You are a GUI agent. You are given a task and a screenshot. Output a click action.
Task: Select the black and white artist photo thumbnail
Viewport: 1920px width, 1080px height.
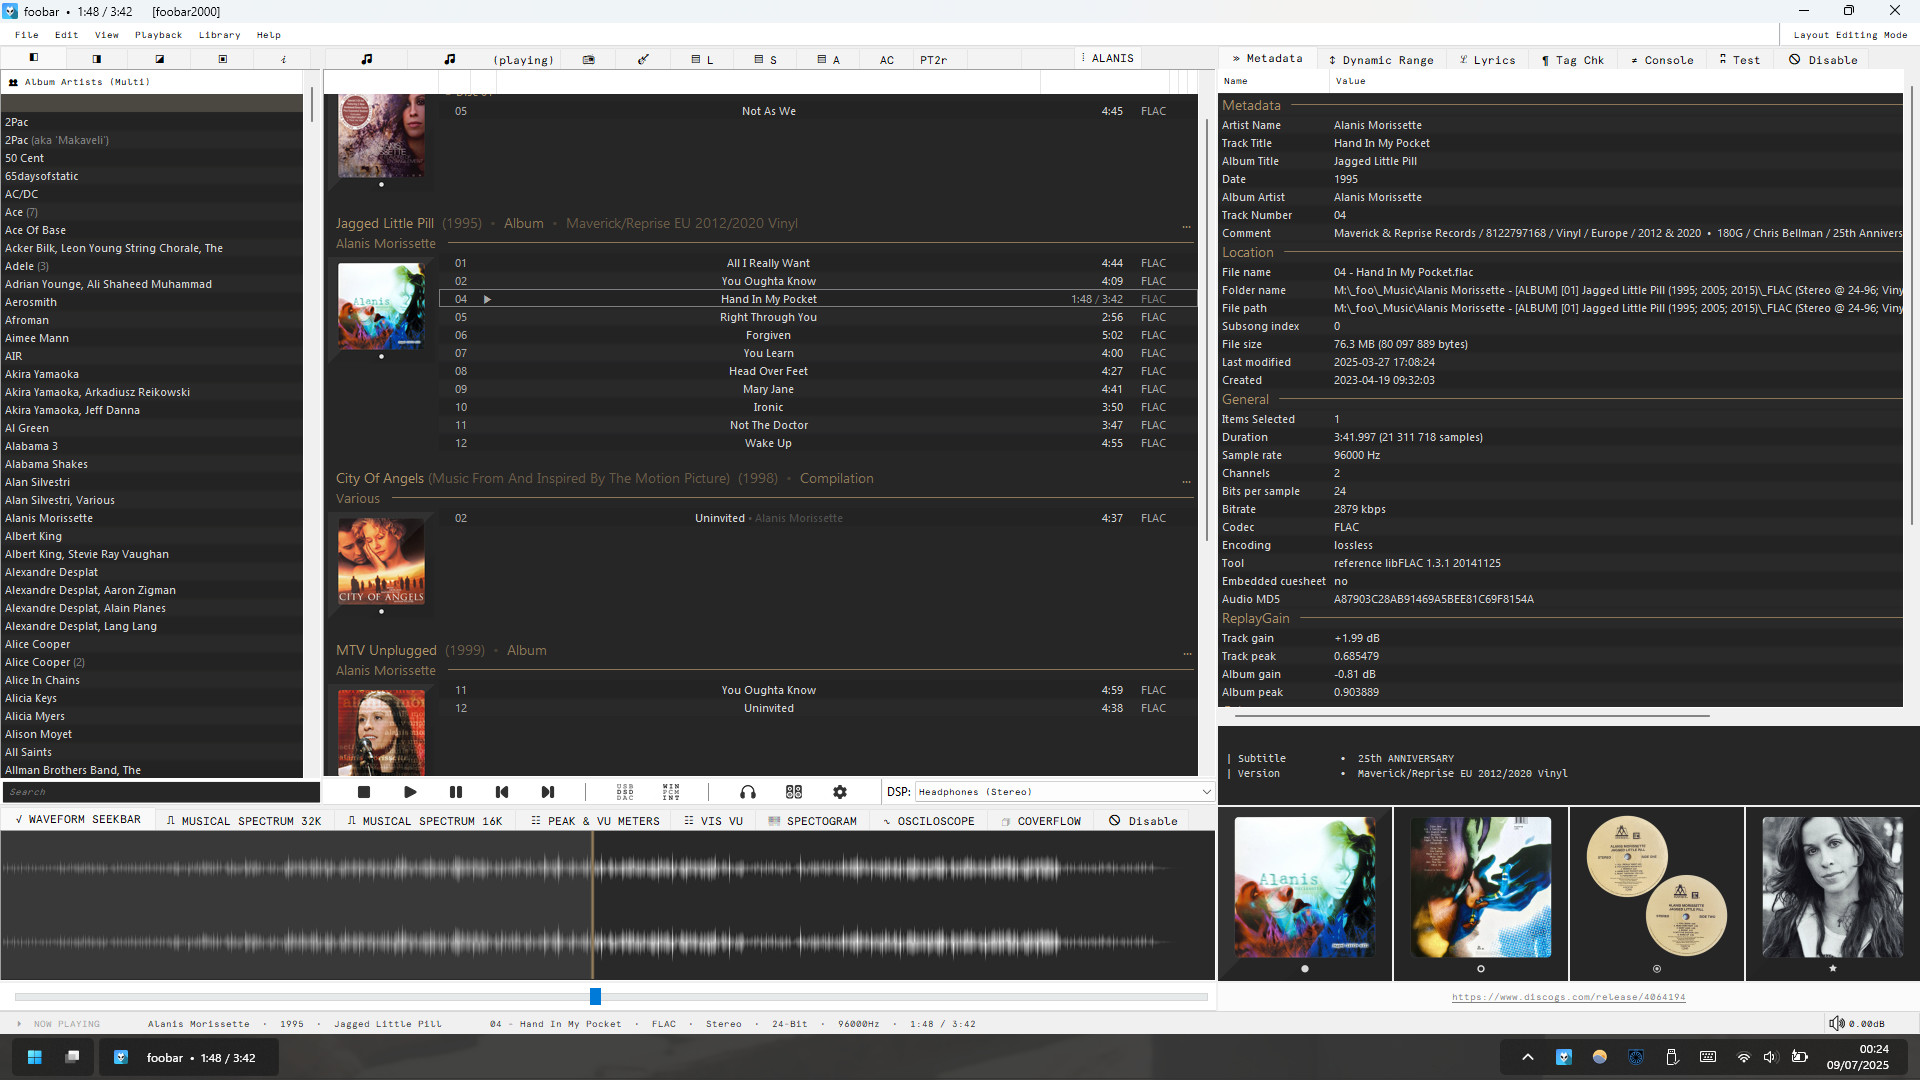[x=1832, y=887]
